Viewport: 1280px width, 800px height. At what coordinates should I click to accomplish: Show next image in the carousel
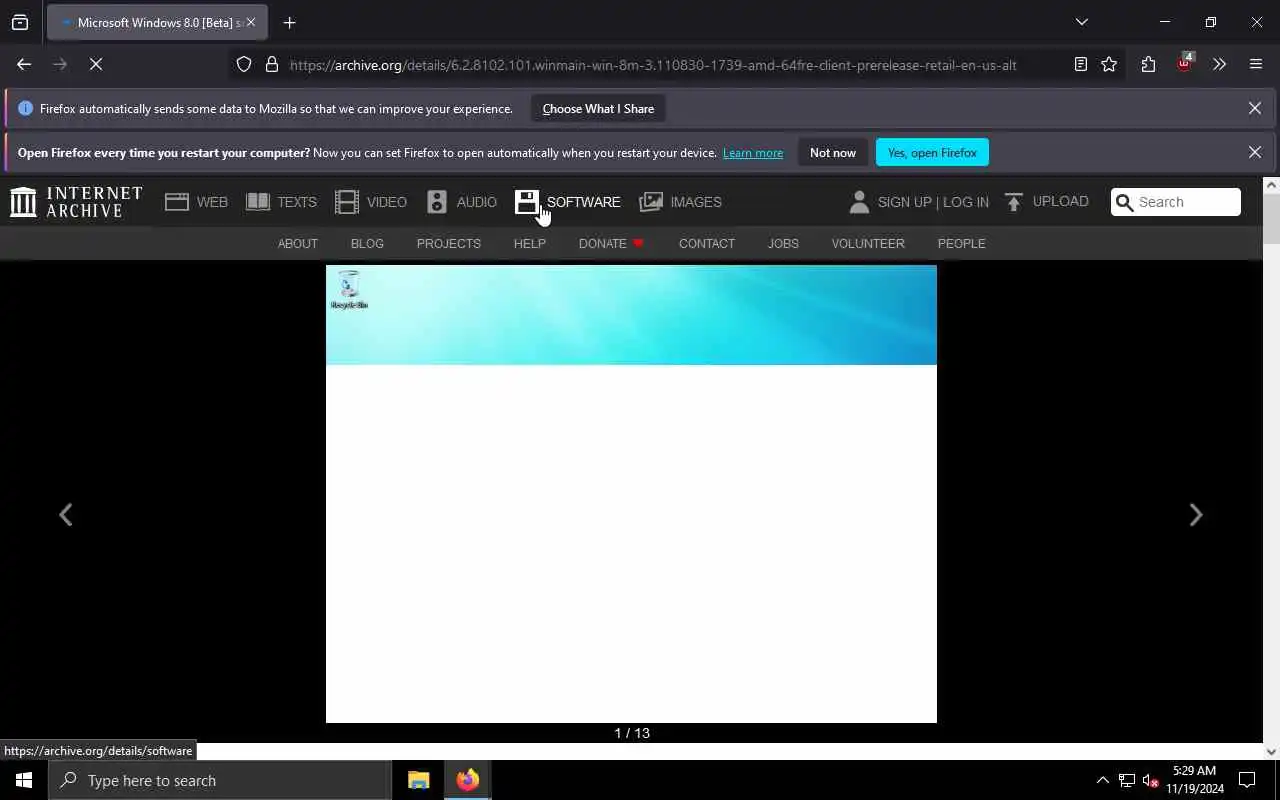point(1195,515)
